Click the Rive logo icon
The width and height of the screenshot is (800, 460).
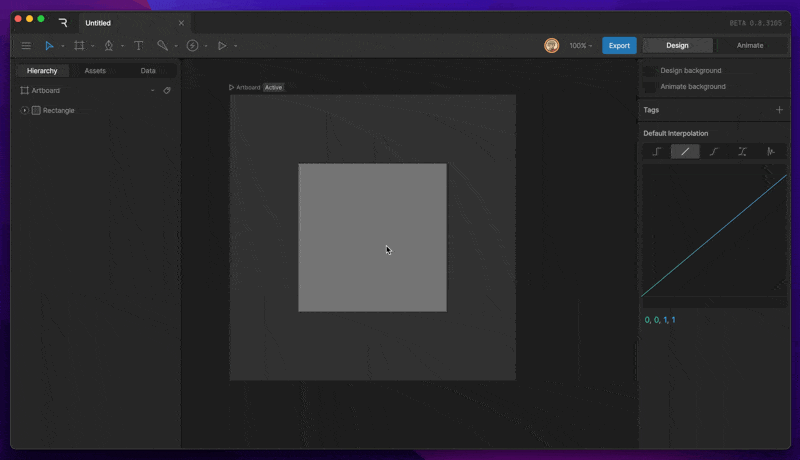(63, 23)
